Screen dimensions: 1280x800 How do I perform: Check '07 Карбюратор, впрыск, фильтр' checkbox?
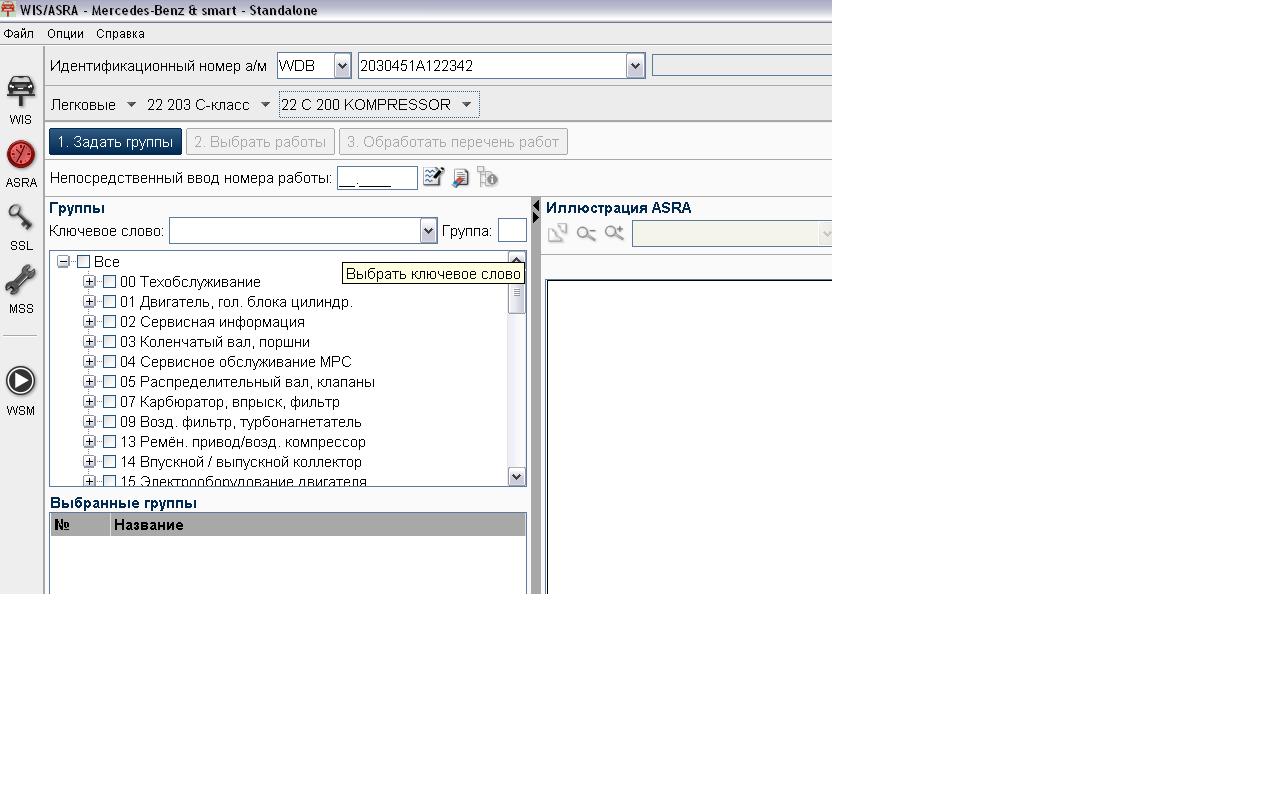[110, 402]
